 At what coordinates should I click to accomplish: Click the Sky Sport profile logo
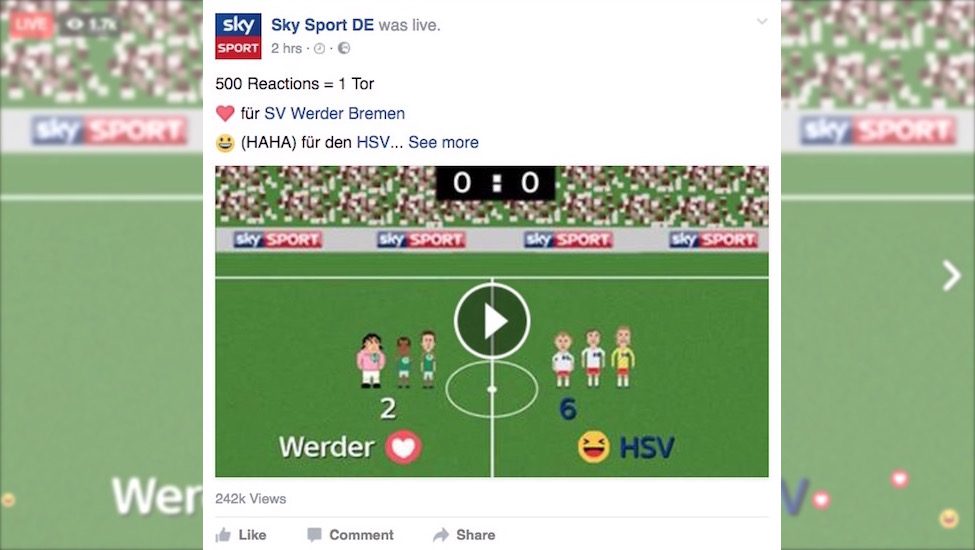[x=238, y=36]
